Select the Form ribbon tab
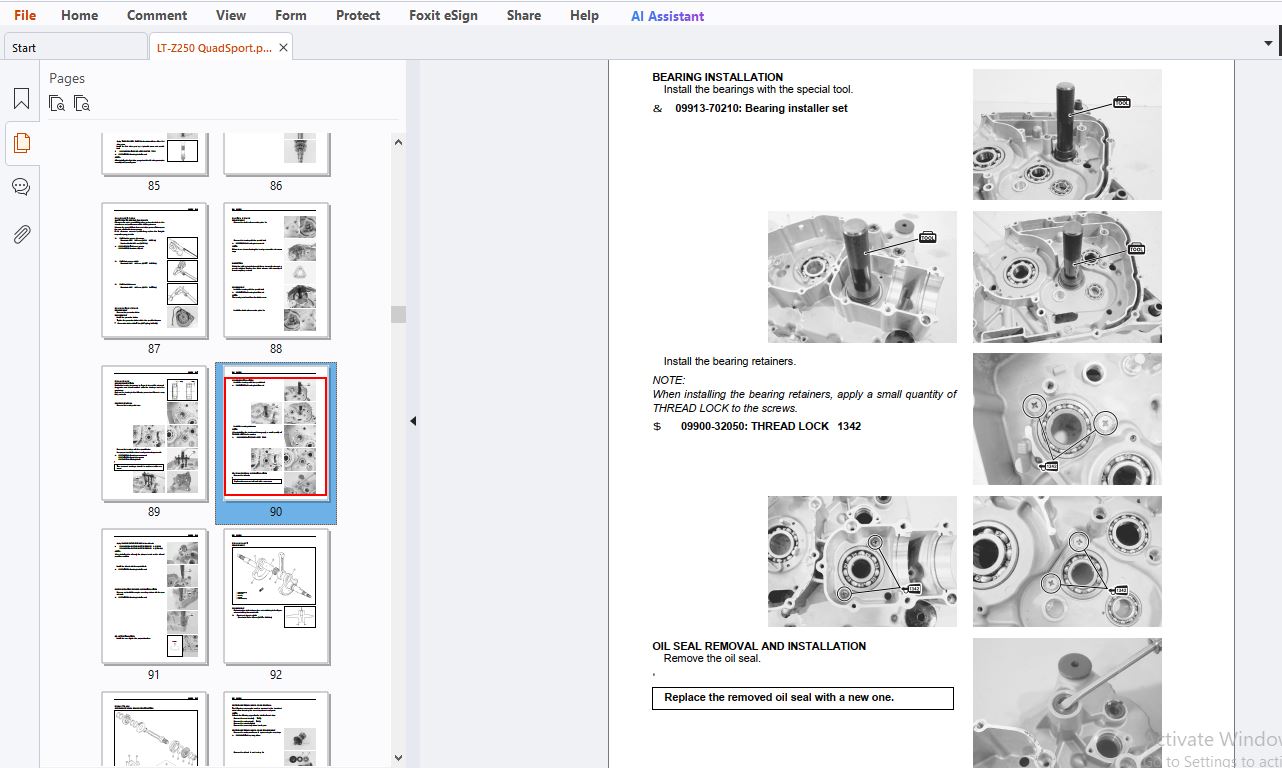Image resolution: width=1282 pixels, height=768 pixels. click(291, 15)
